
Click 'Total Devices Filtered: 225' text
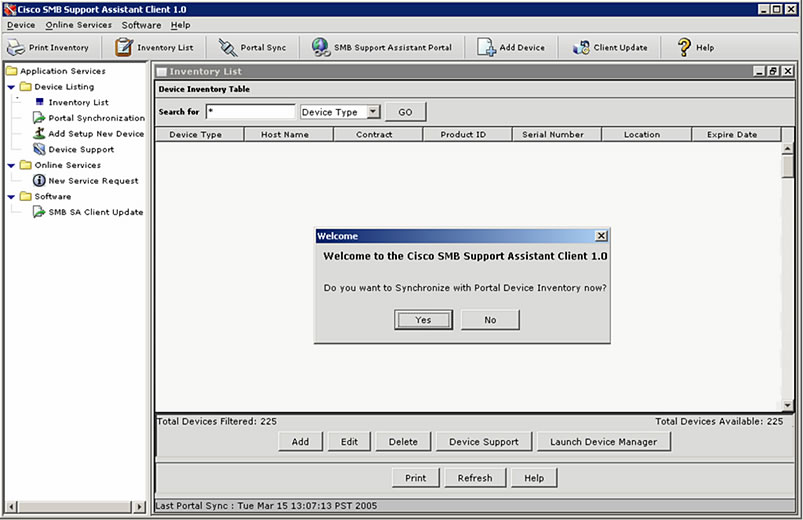pos(217,421)
